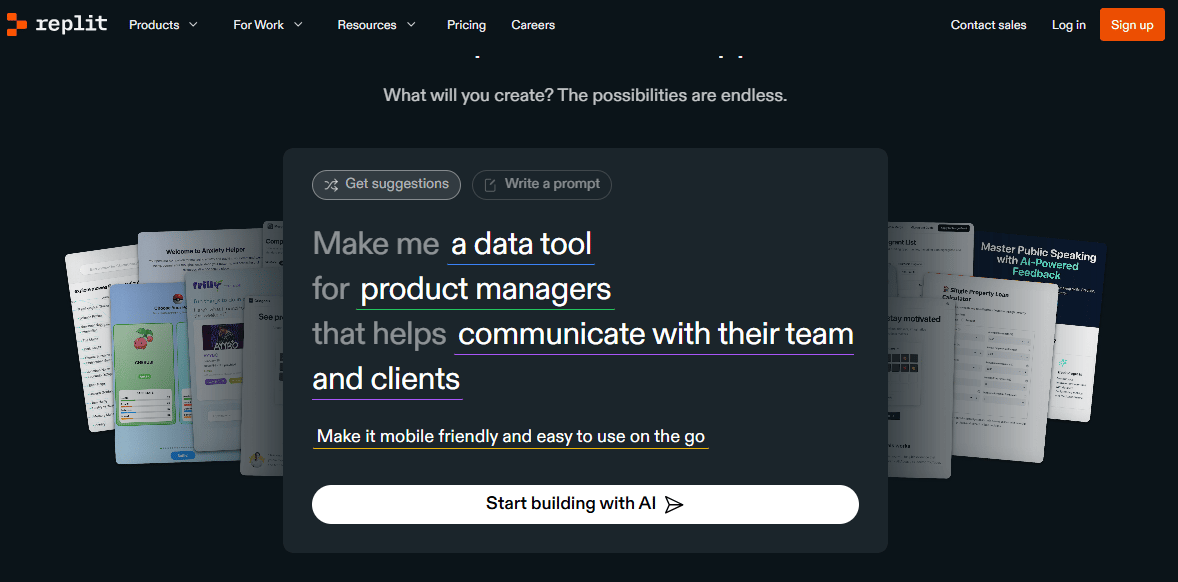Click the Contact sales link

988,25
